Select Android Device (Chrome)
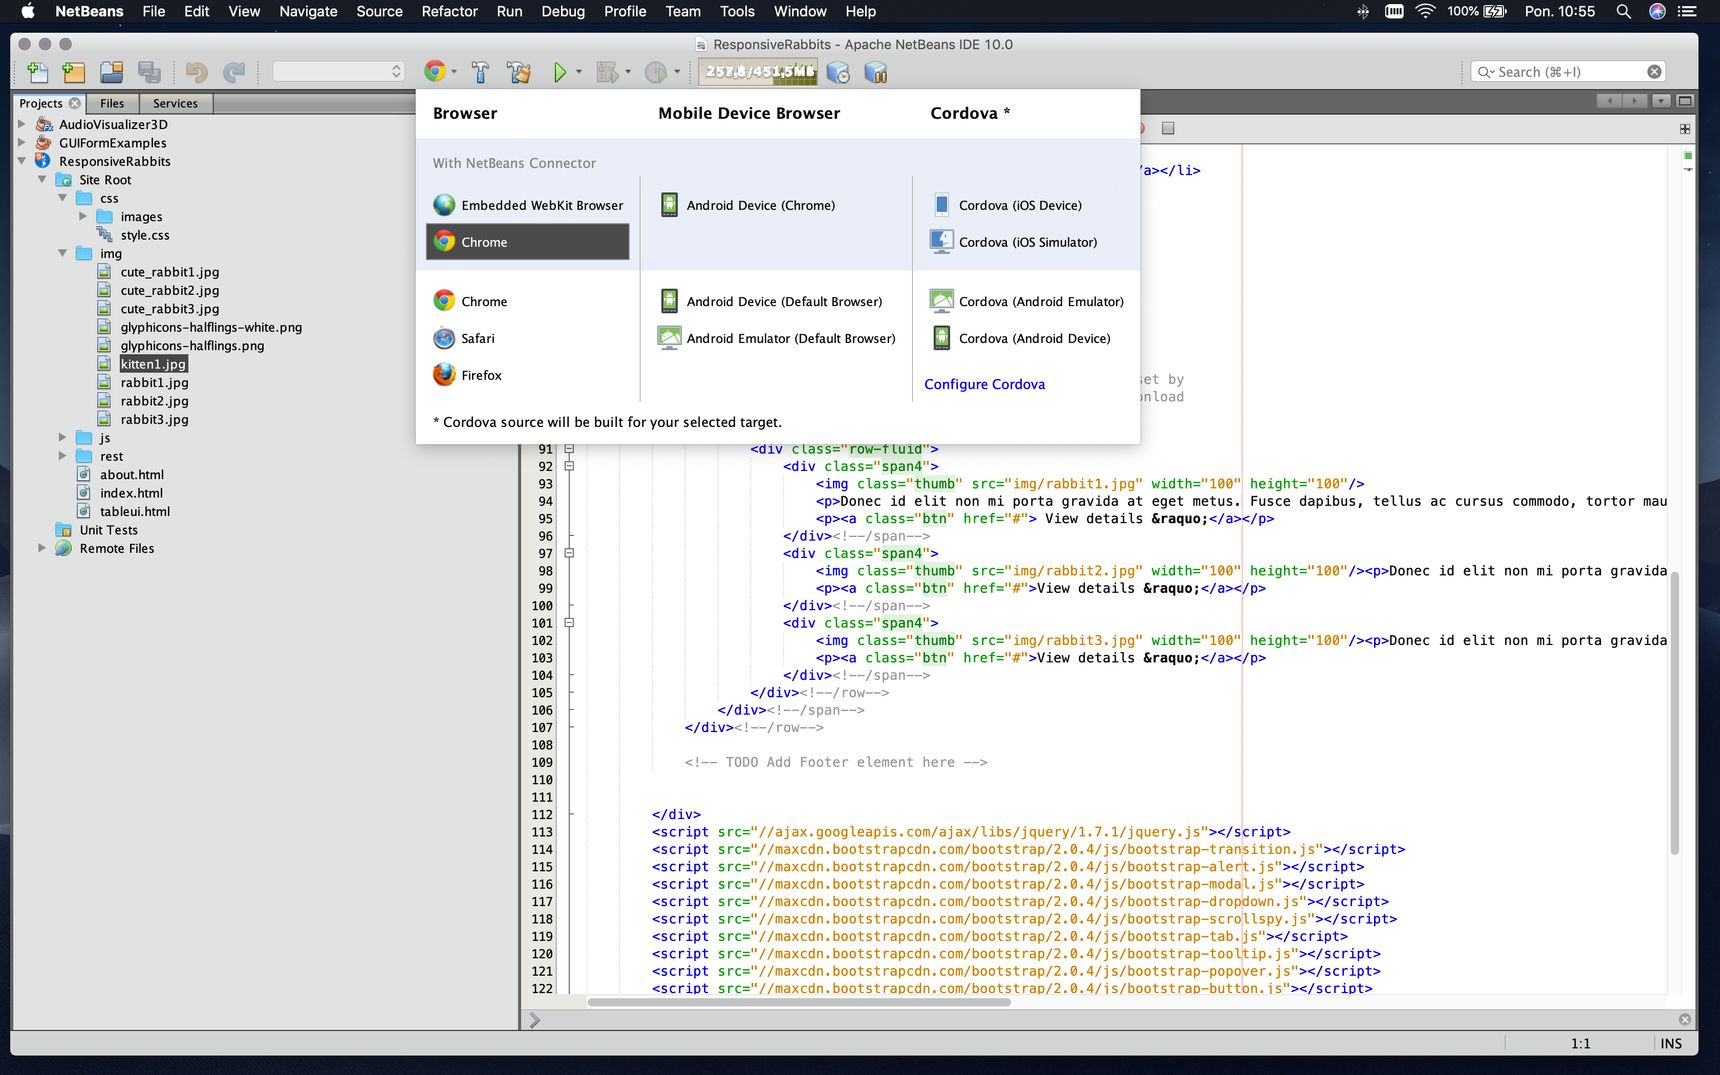Screen dimensions: 1720x1075 [747, 205]
